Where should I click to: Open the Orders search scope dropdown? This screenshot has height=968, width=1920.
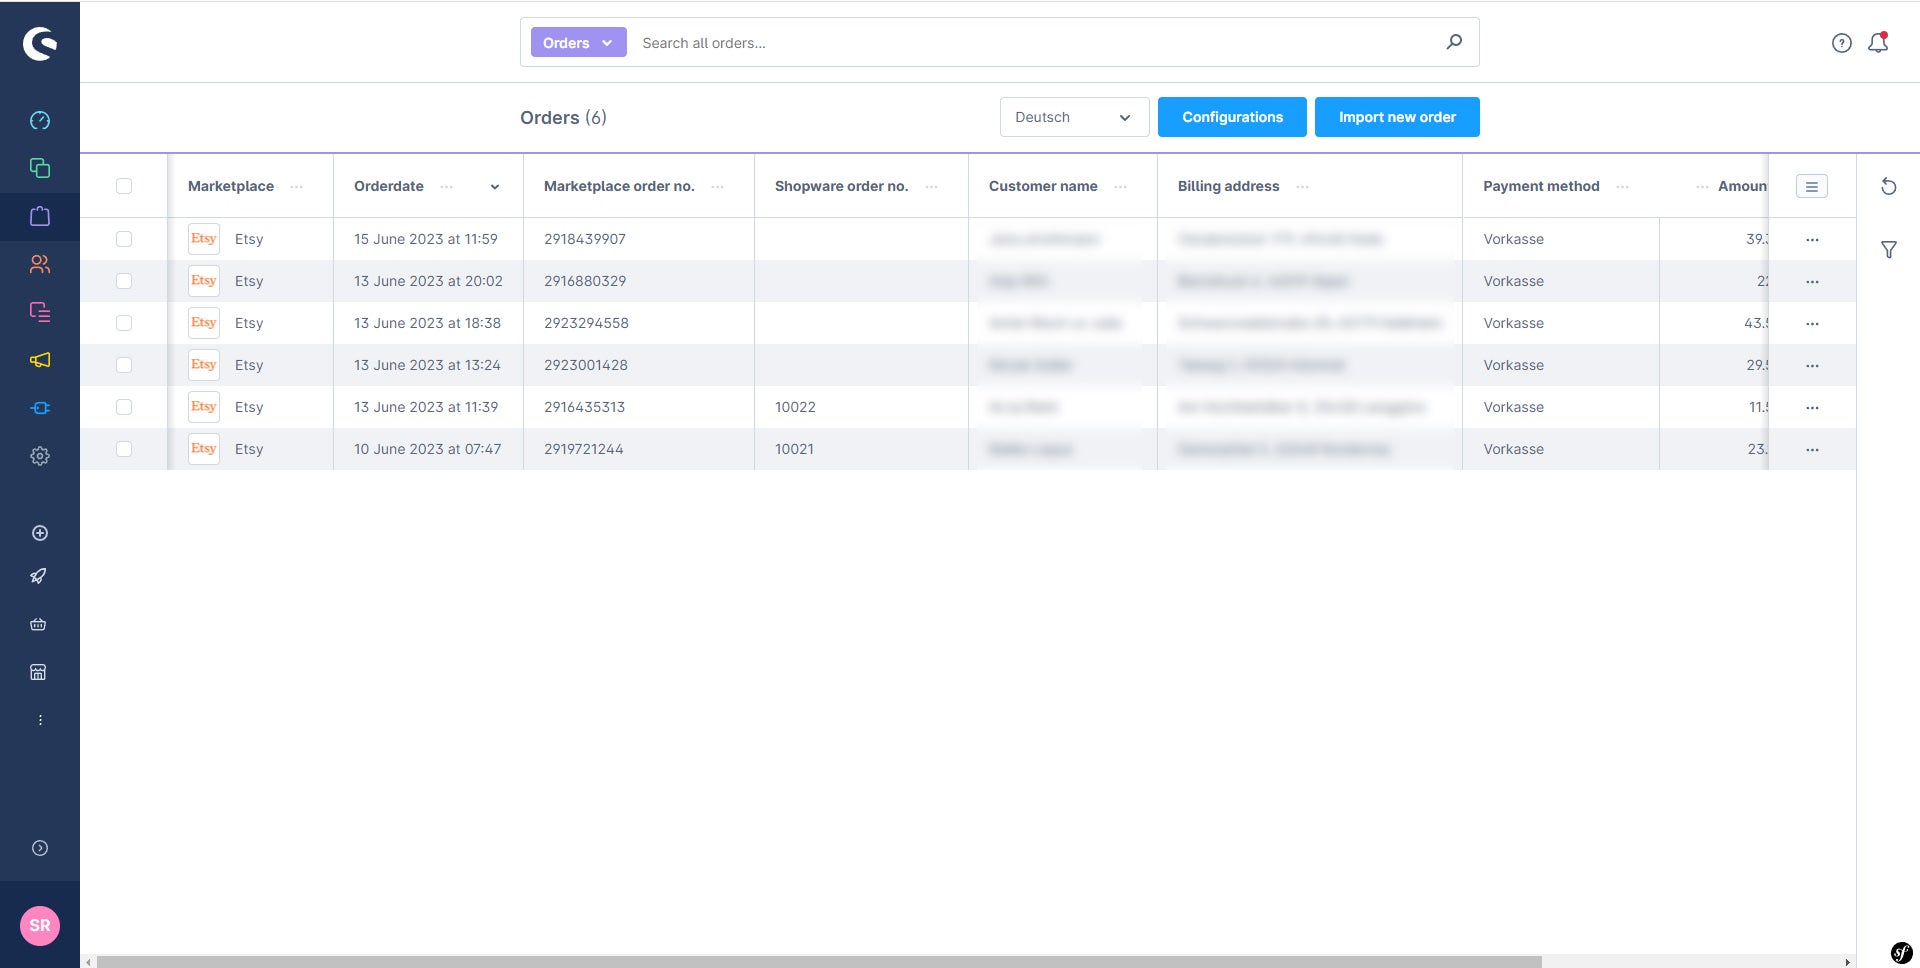click(x=578, y=42)
